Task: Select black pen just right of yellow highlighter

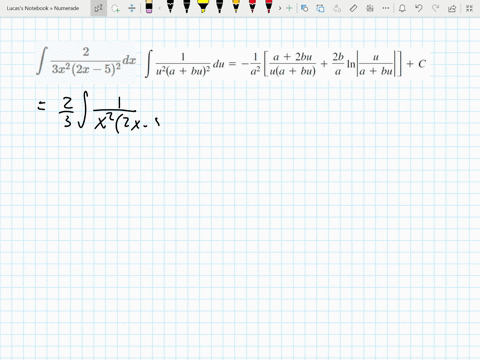Action: pos(219,7)
